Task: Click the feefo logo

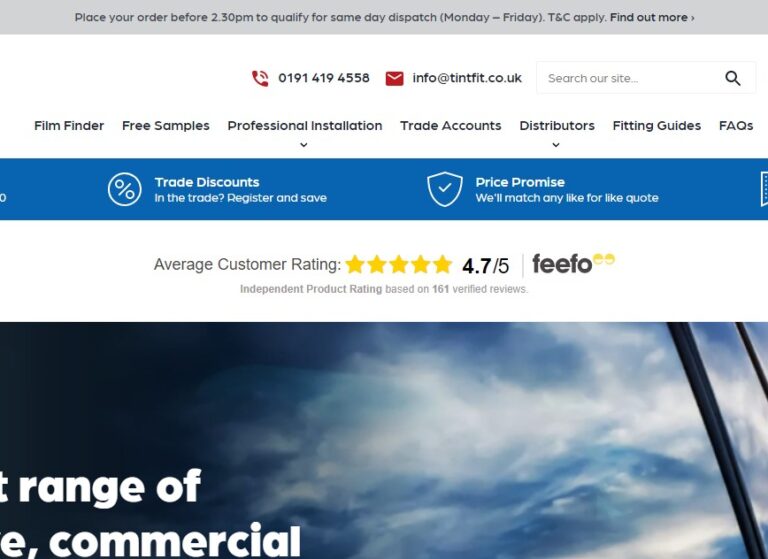Action: click(573, 264)
